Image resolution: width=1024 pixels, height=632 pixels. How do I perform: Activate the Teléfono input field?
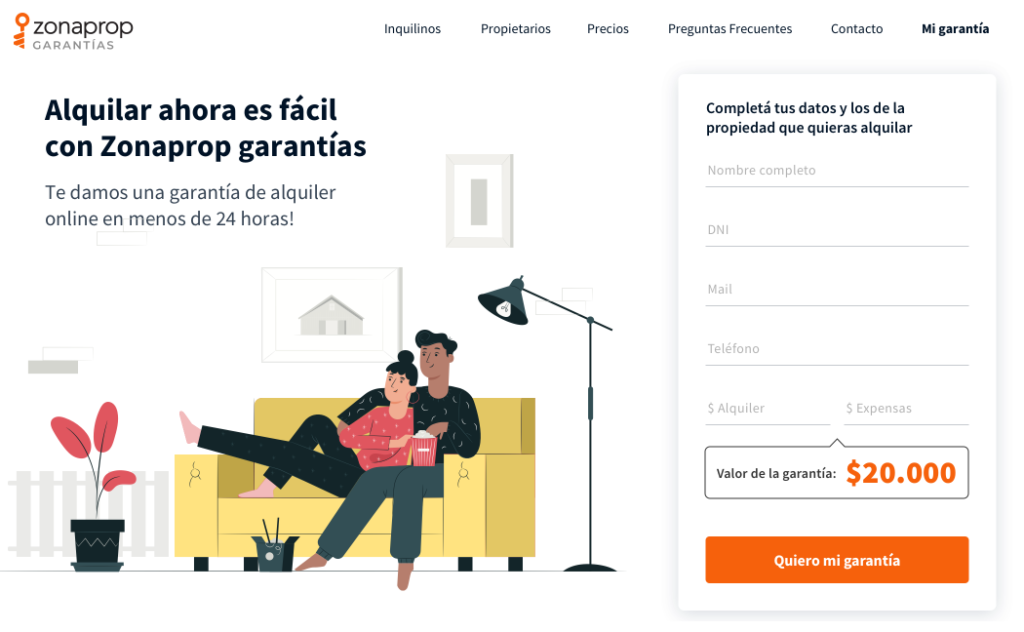[x=837, y=349]
